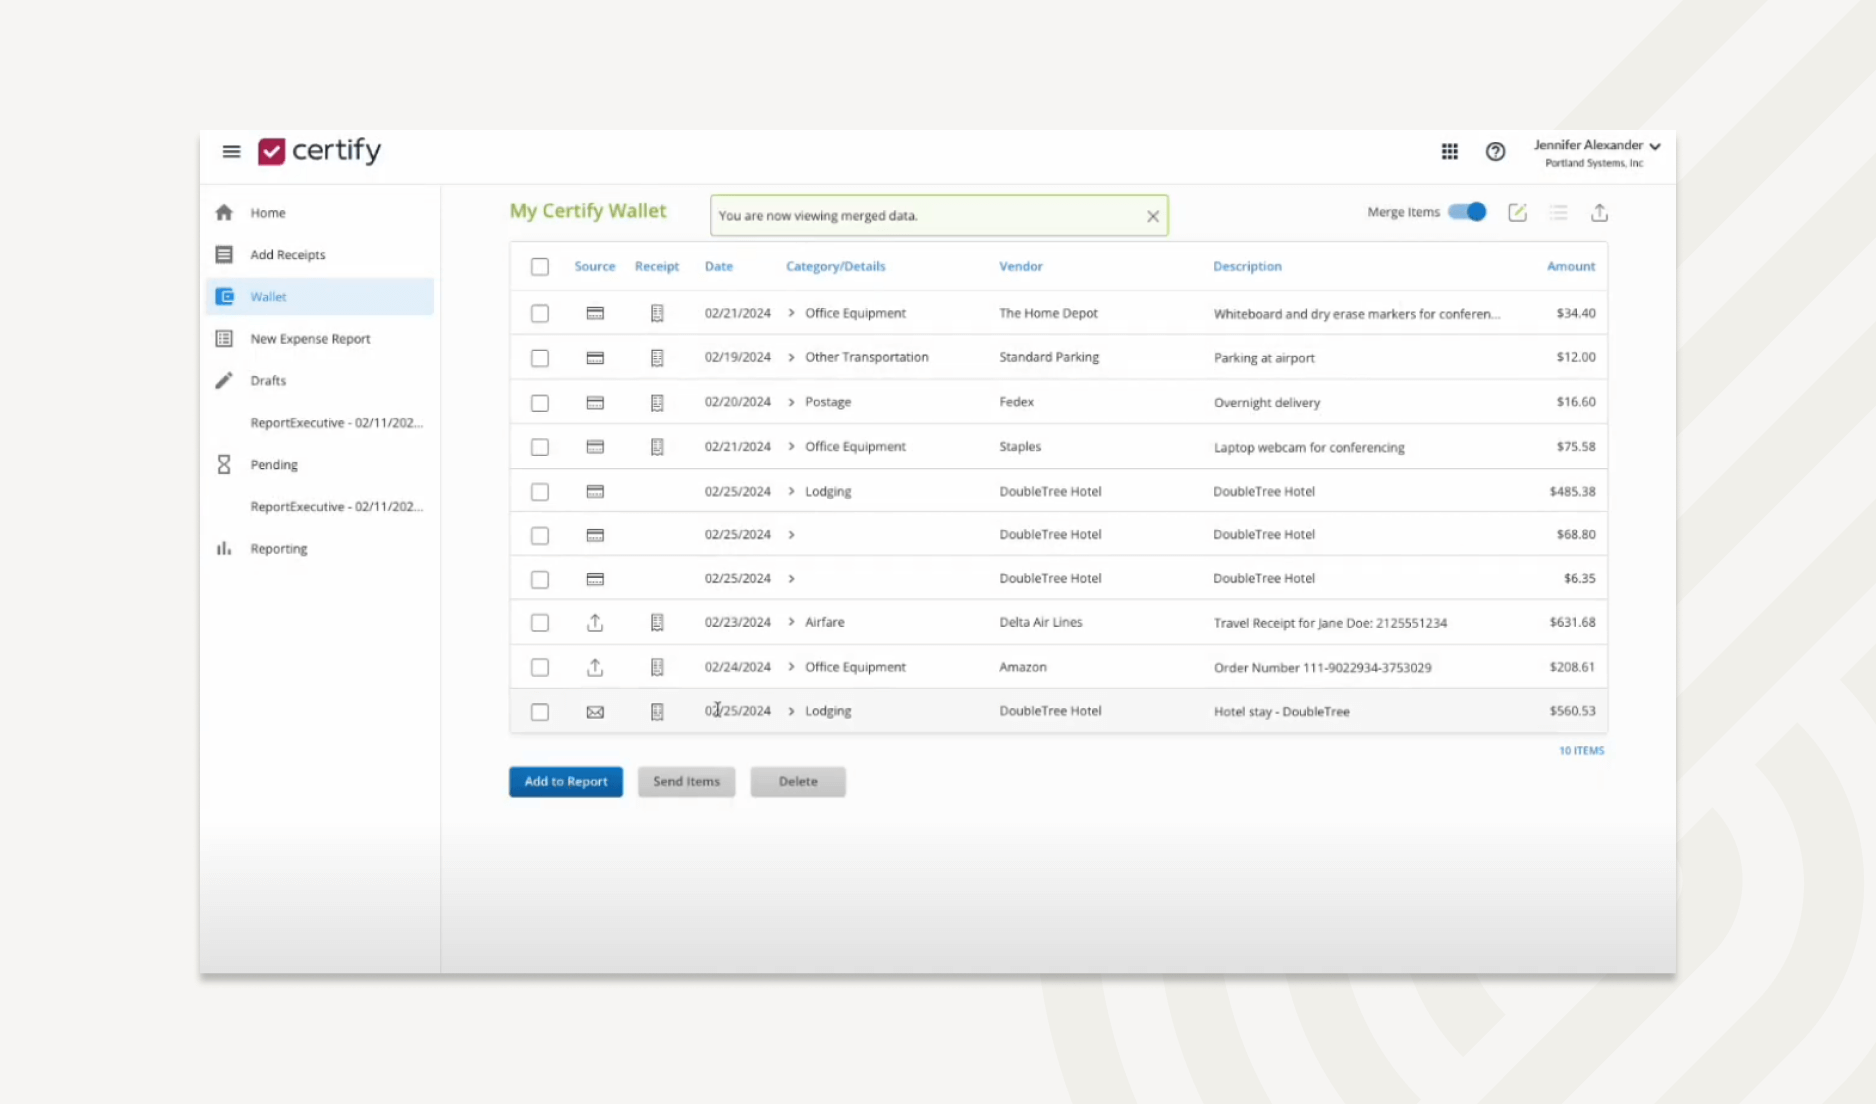
Task: Click the Home house icon in sidebar
Action: [224, 213]
